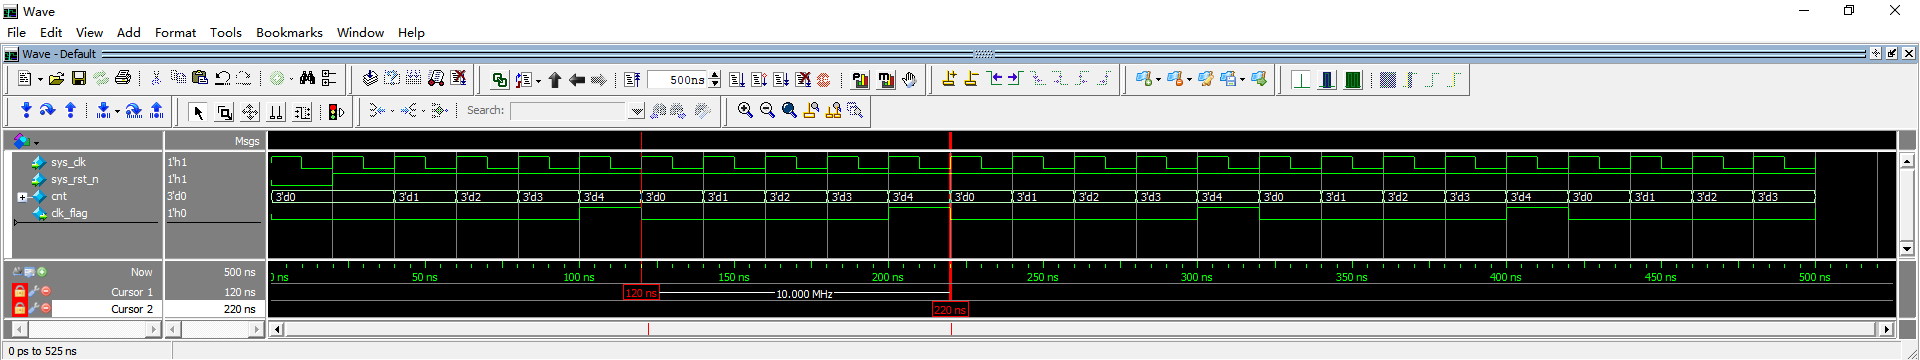Click the Zoom Full icon
The image size is (1920, 360).
tap(789, 111)
